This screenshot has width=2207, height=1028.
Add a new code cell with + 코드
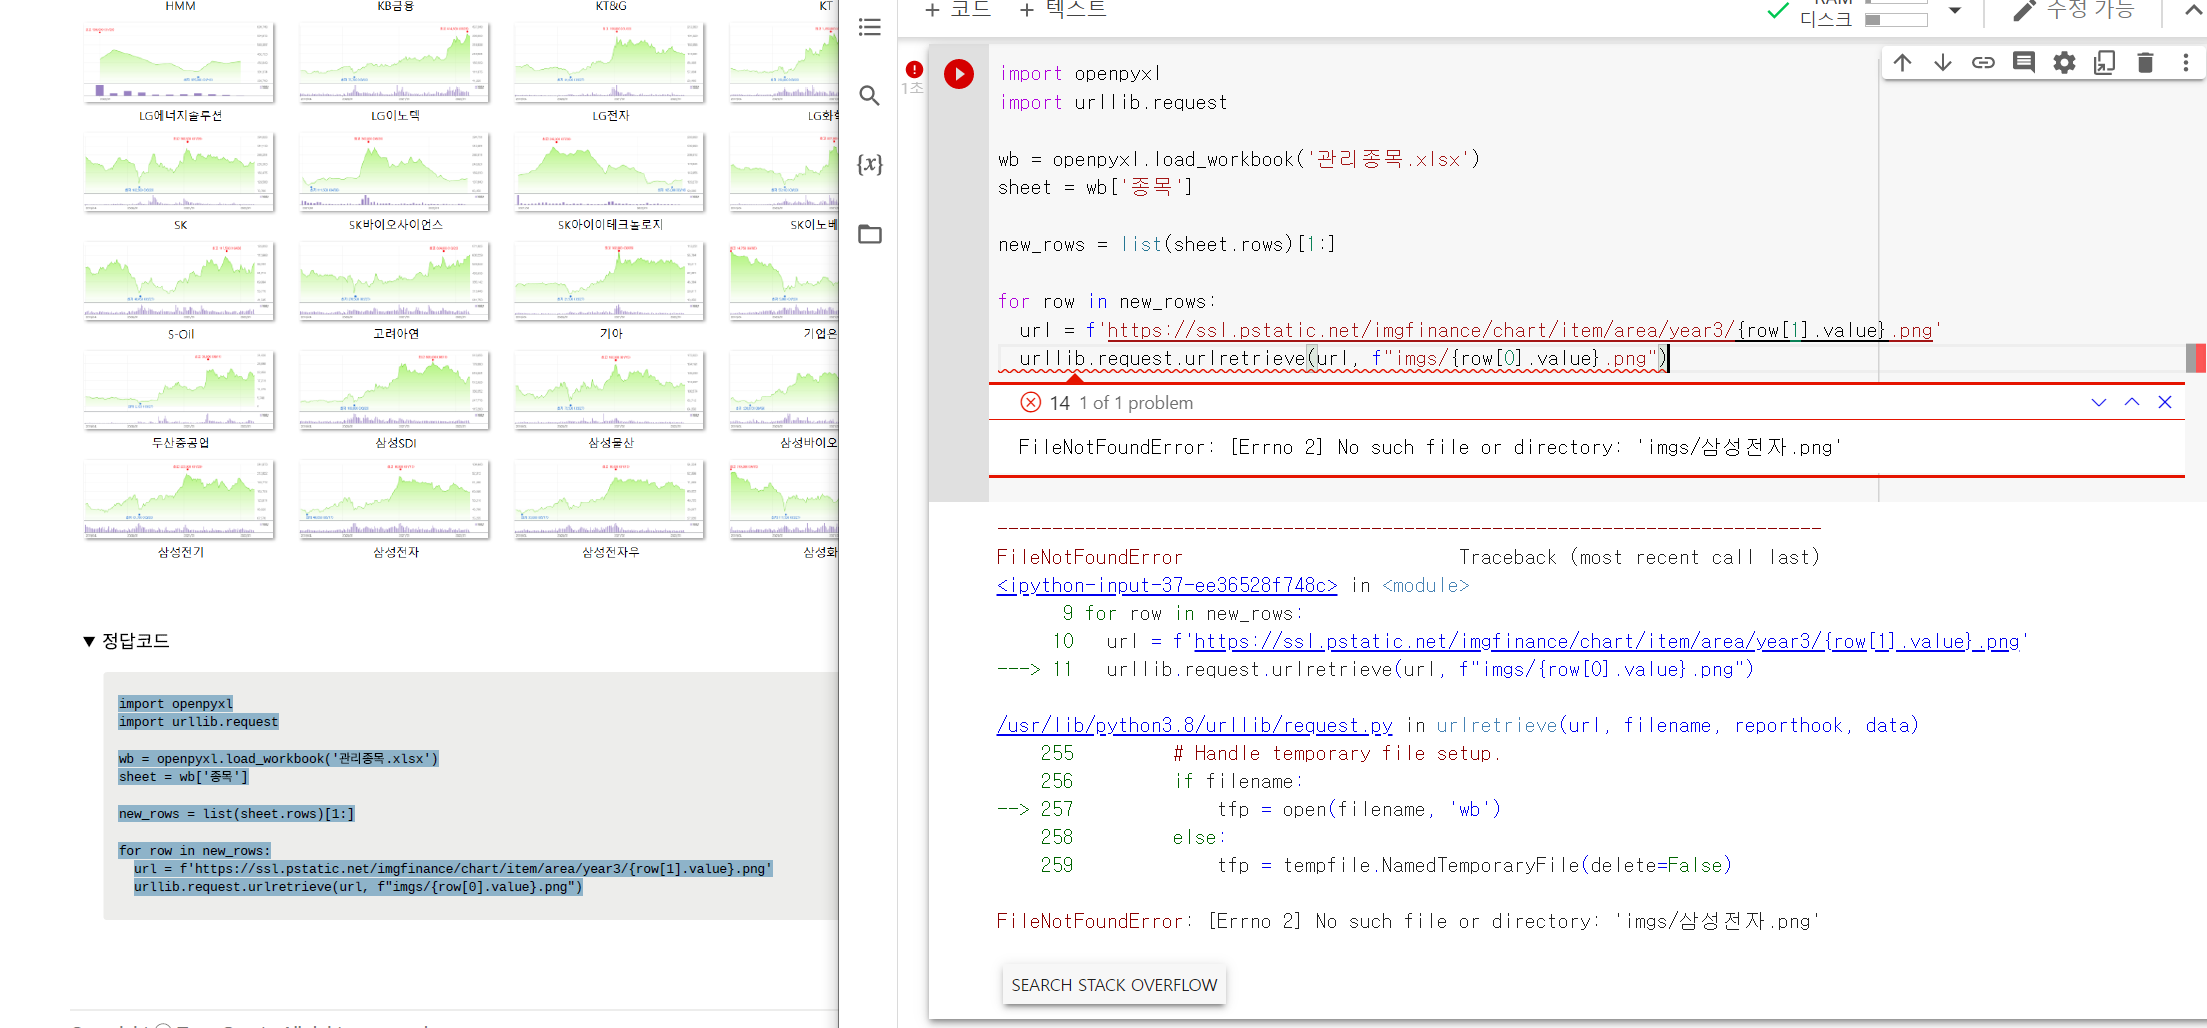coord(957,10)
